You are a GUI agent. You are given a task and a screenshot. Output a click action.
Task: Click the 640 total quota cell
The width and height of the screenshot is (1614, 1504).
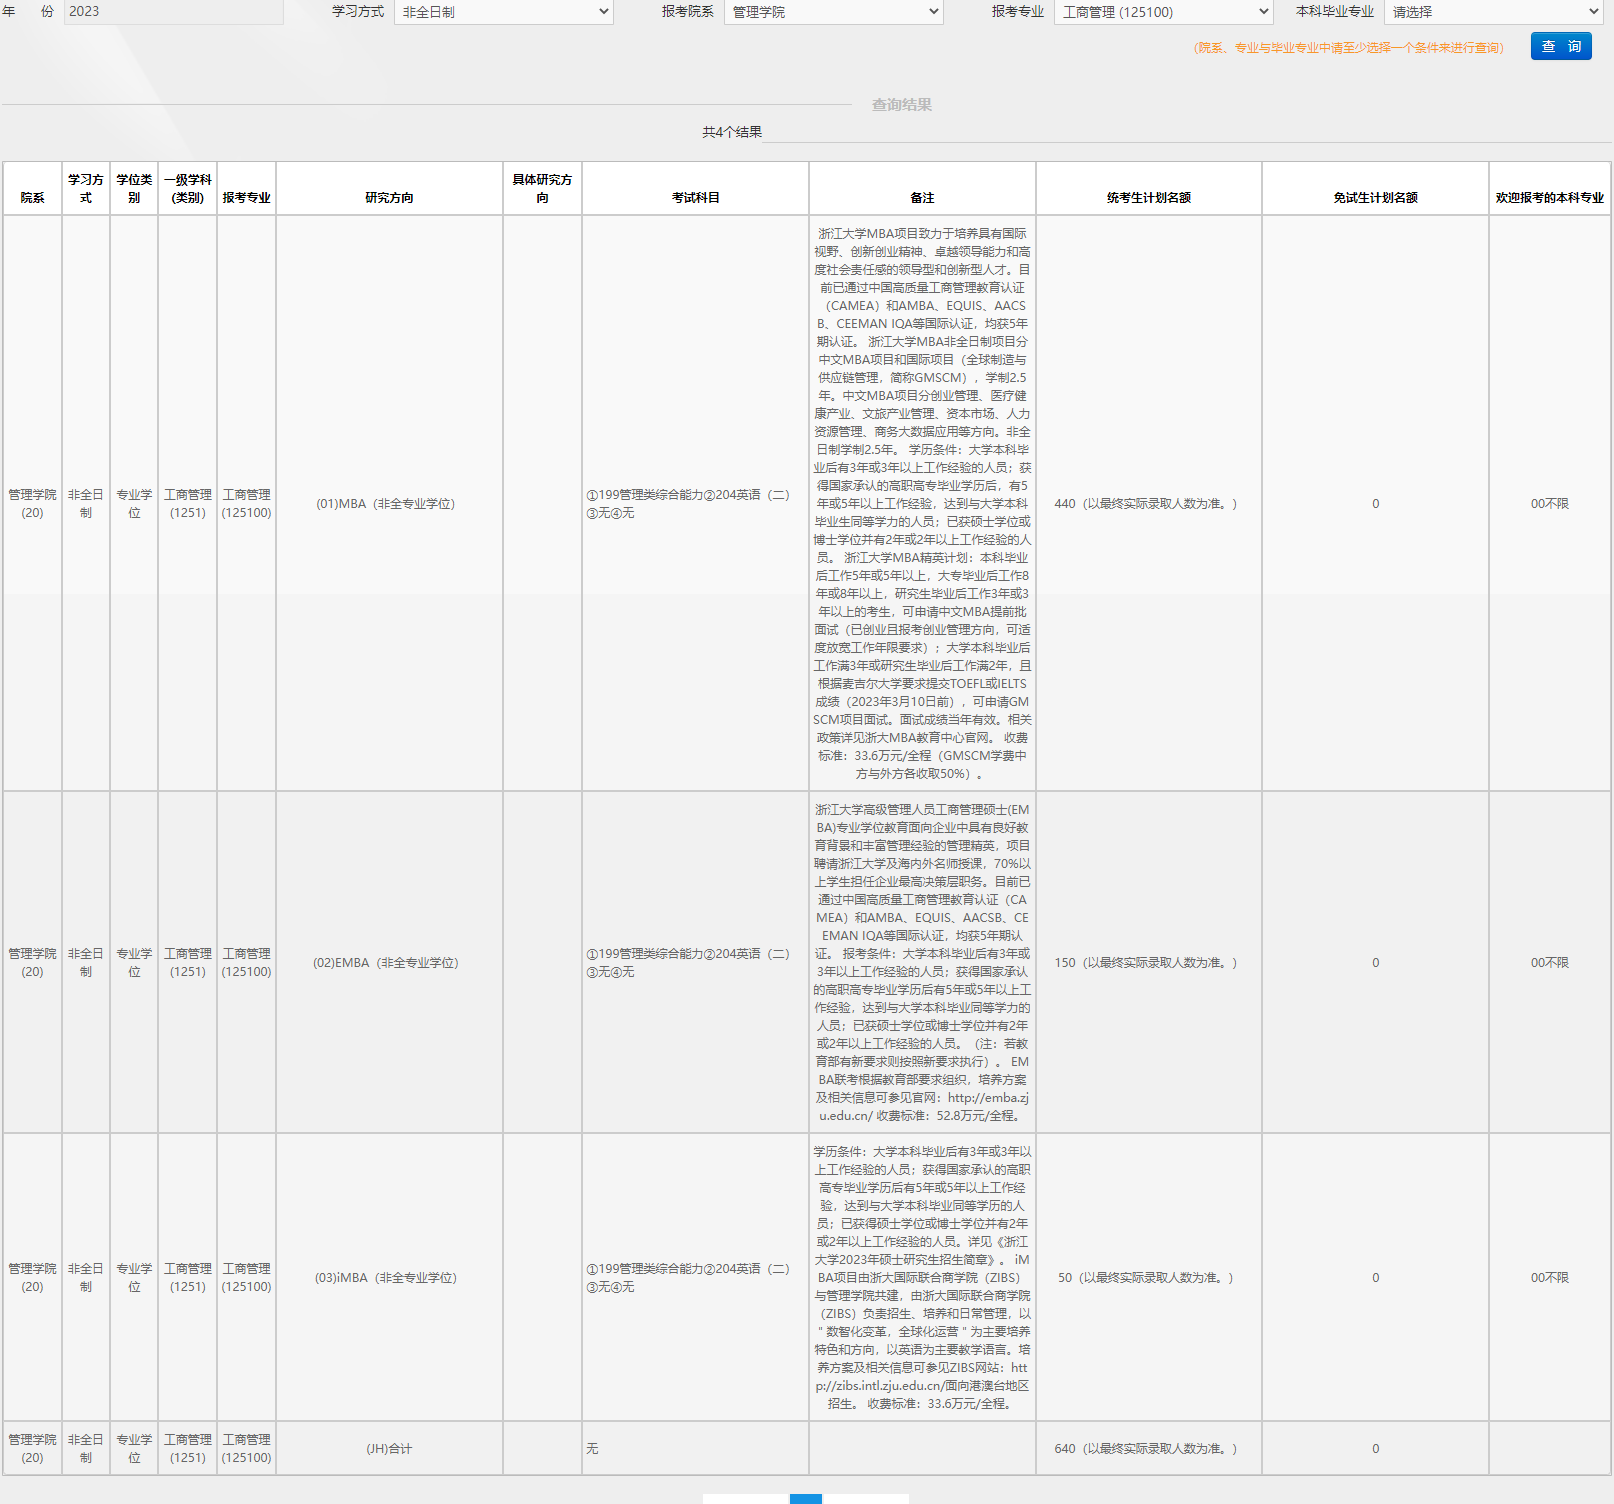[1146, 1449]
